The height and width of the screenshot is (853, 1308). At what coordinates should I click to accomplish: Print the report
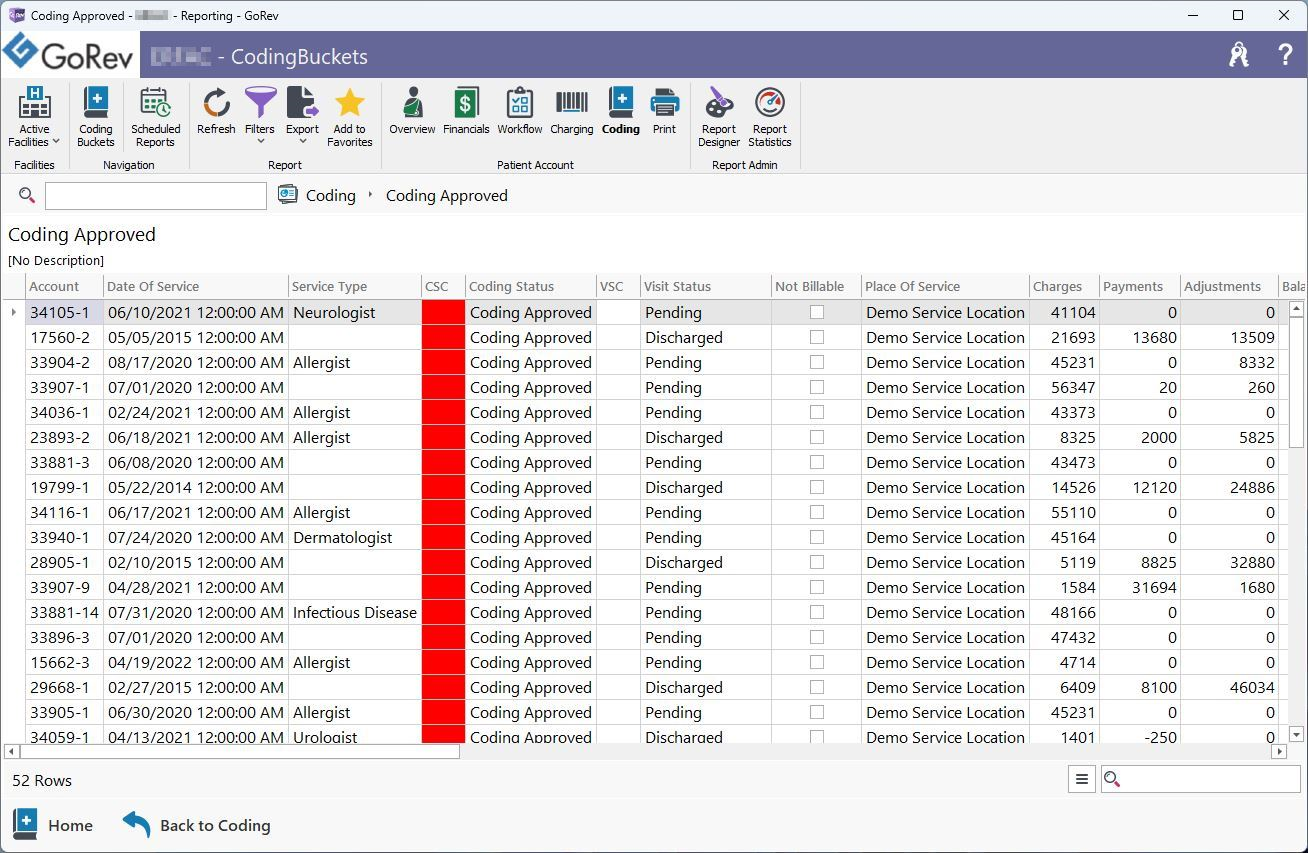click(665, 111)
